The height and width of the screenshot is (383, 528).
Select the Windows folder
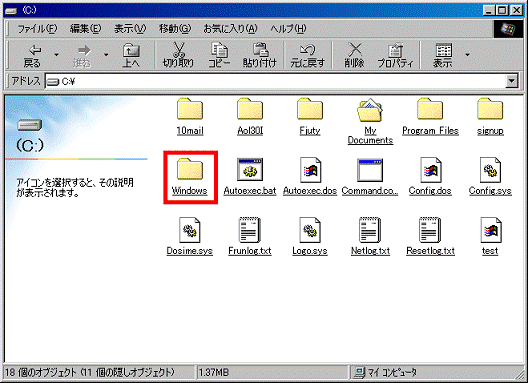(190, 177)
